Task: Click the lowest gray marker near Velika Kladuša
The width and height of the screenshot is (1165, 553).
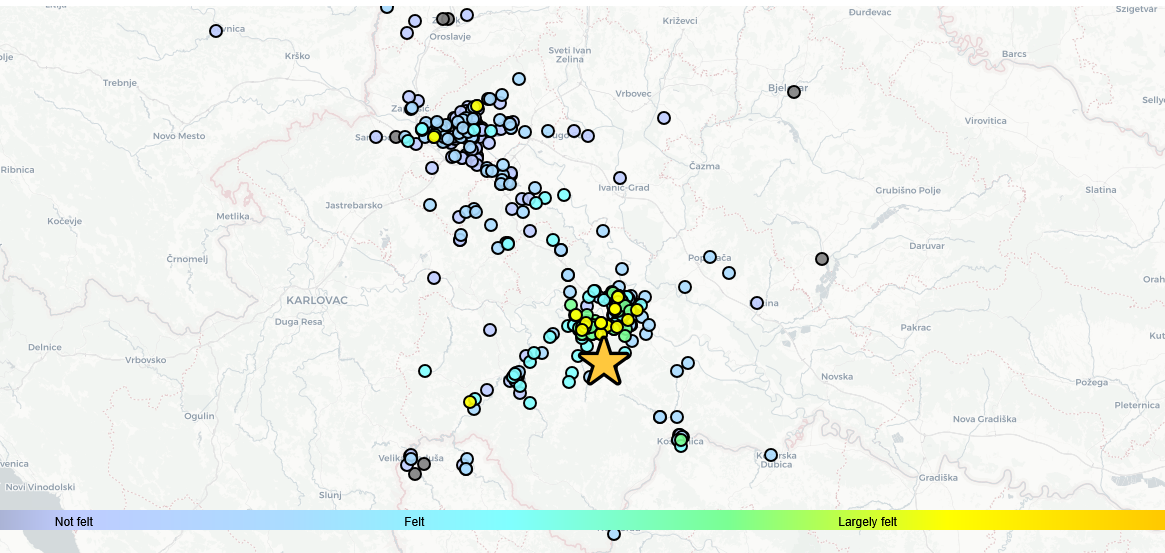Action: coord(415,473)
